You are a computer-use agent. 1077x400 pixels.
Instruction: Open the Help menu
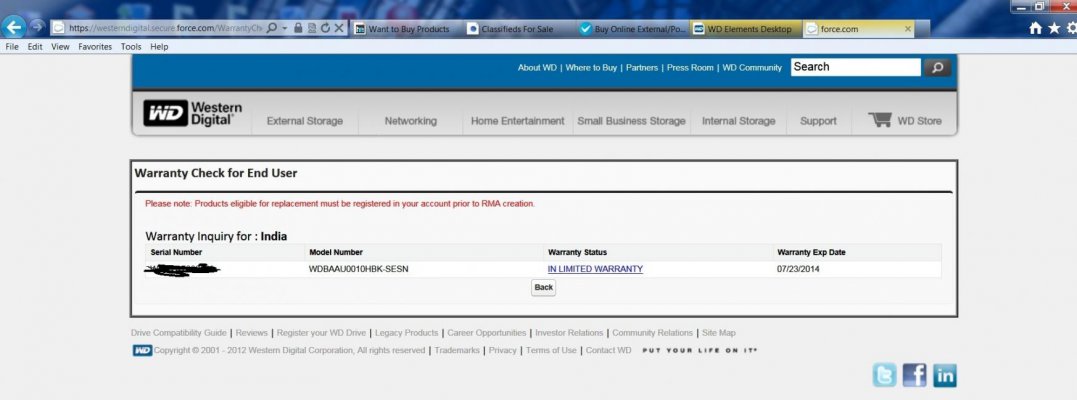tap(159, 47)
